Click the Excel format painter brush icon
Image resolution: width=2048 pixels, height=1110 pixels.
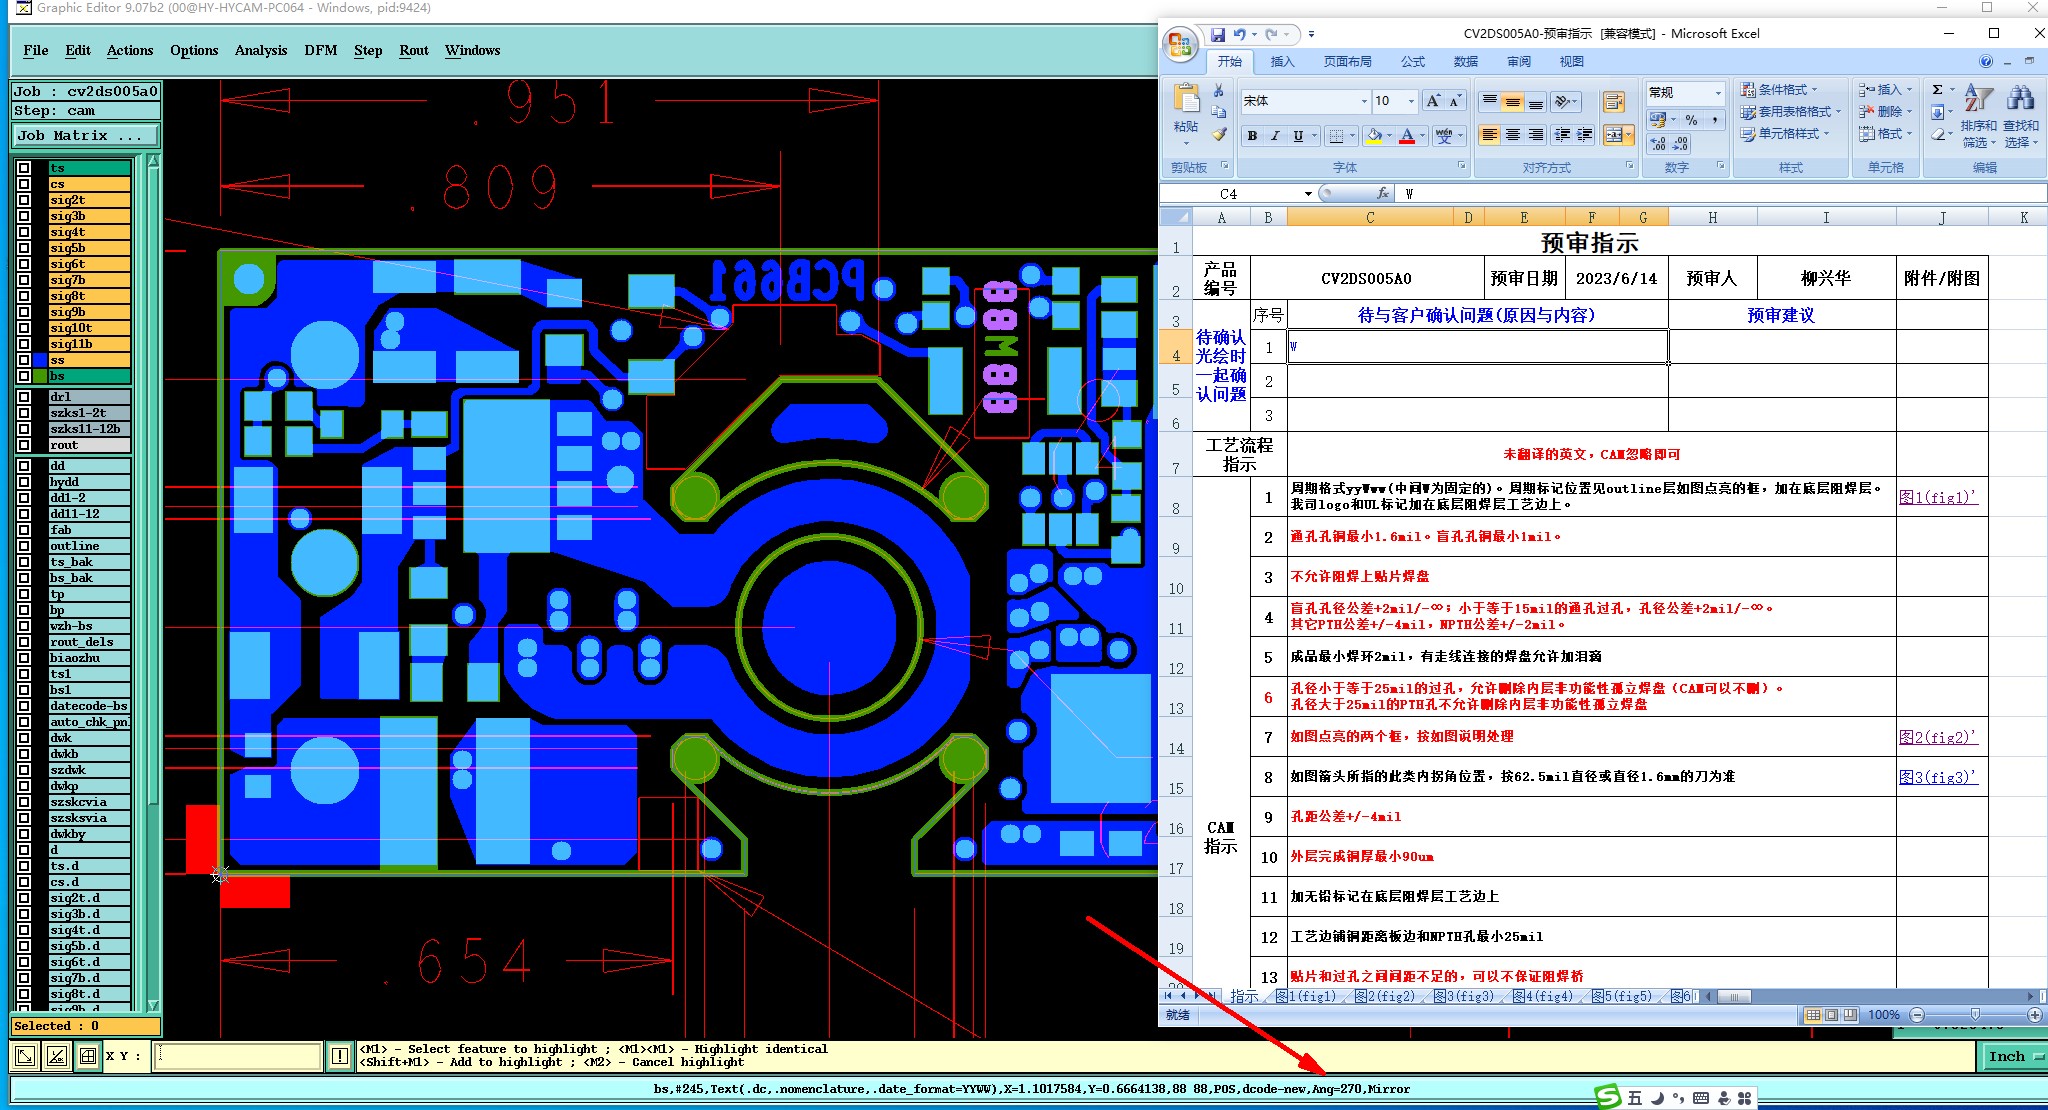tap(1219, 135)
